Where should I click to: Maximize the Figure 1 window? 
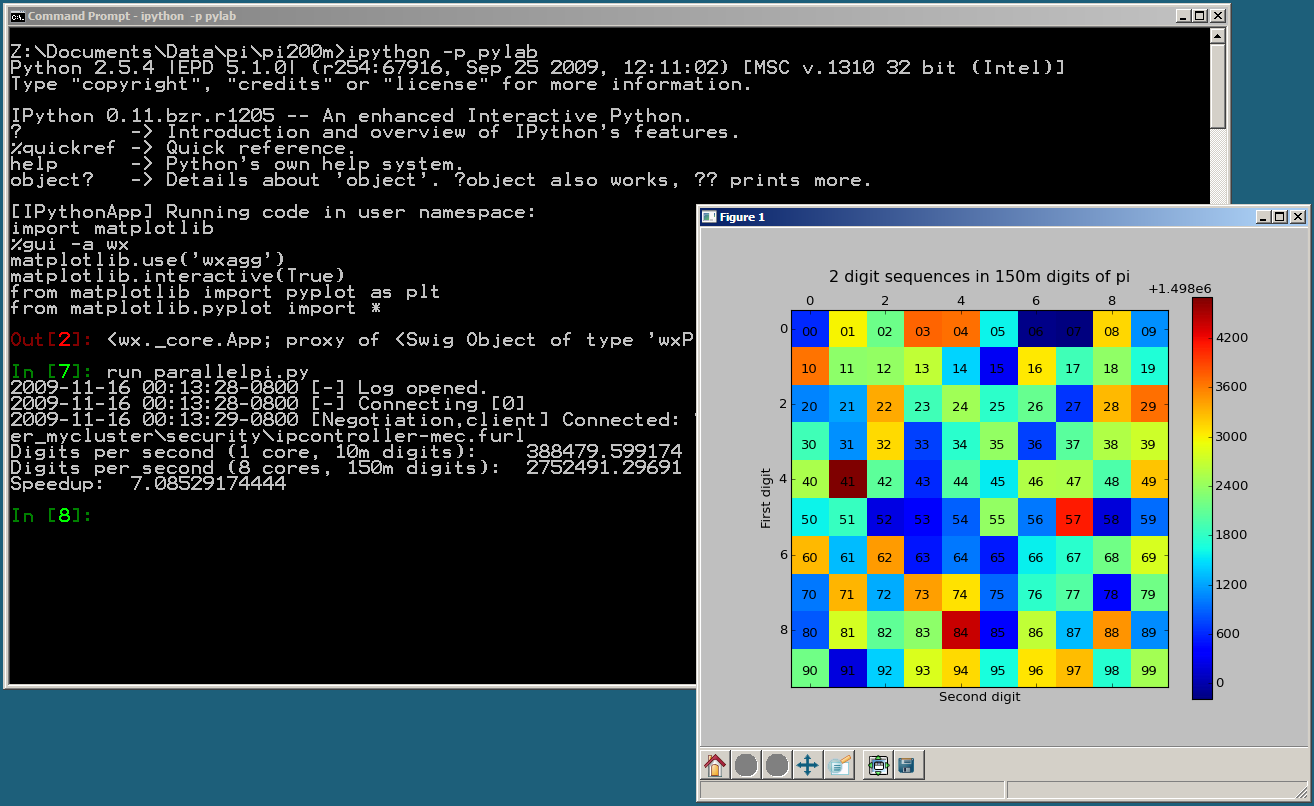point(1280,217)
